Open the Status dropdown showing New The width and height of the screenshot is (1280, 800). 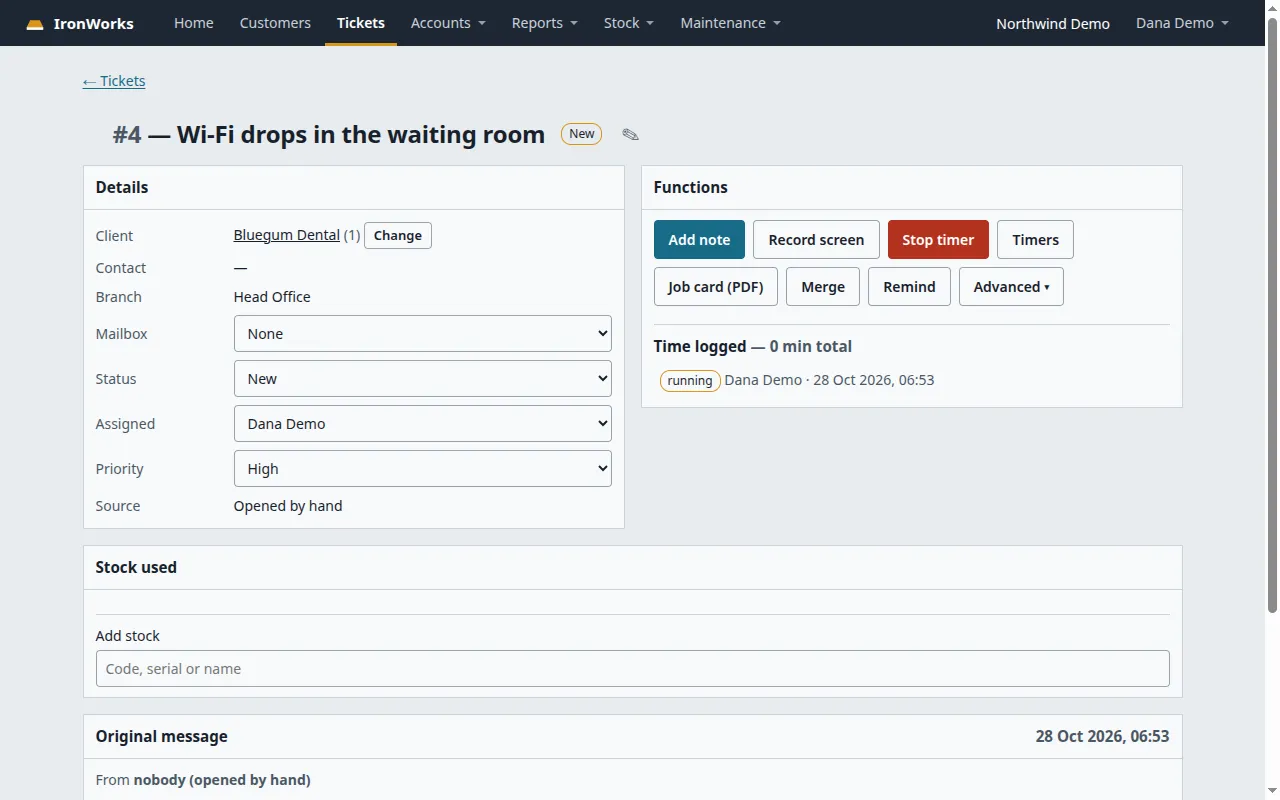coord(423,379)
